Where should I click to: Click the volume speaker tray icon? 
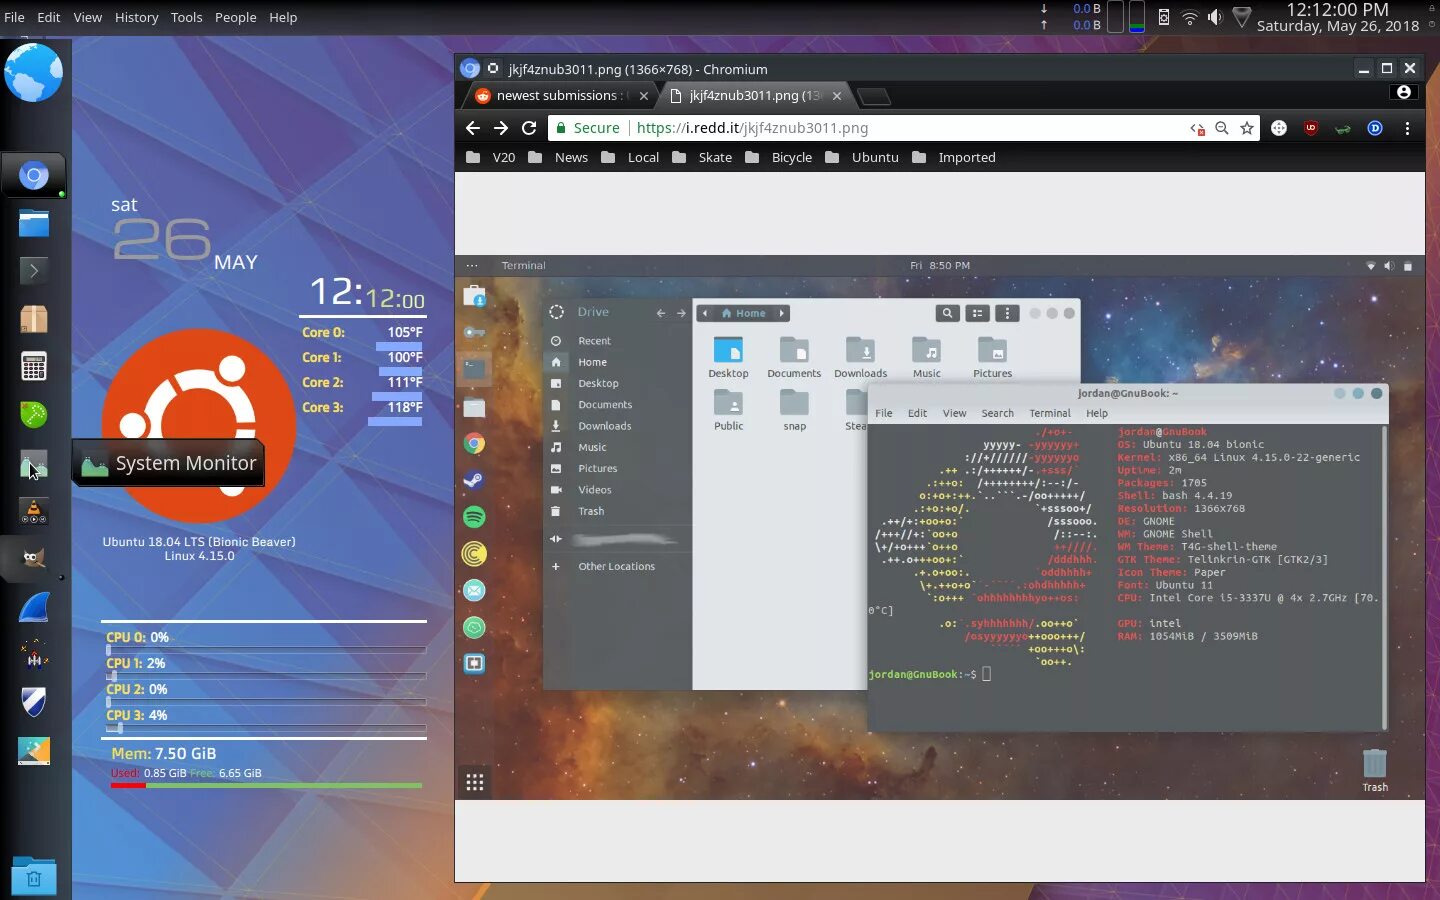click(1215, 17)
